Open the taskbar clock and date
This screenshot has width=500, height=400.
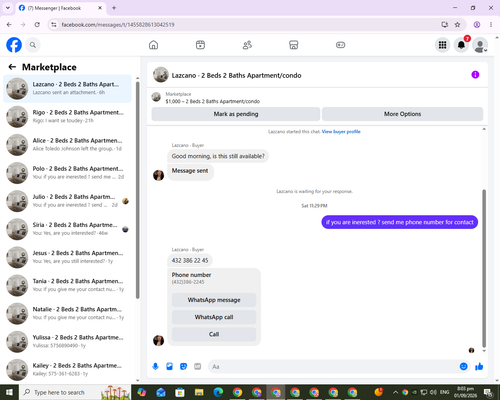(465, 392)
